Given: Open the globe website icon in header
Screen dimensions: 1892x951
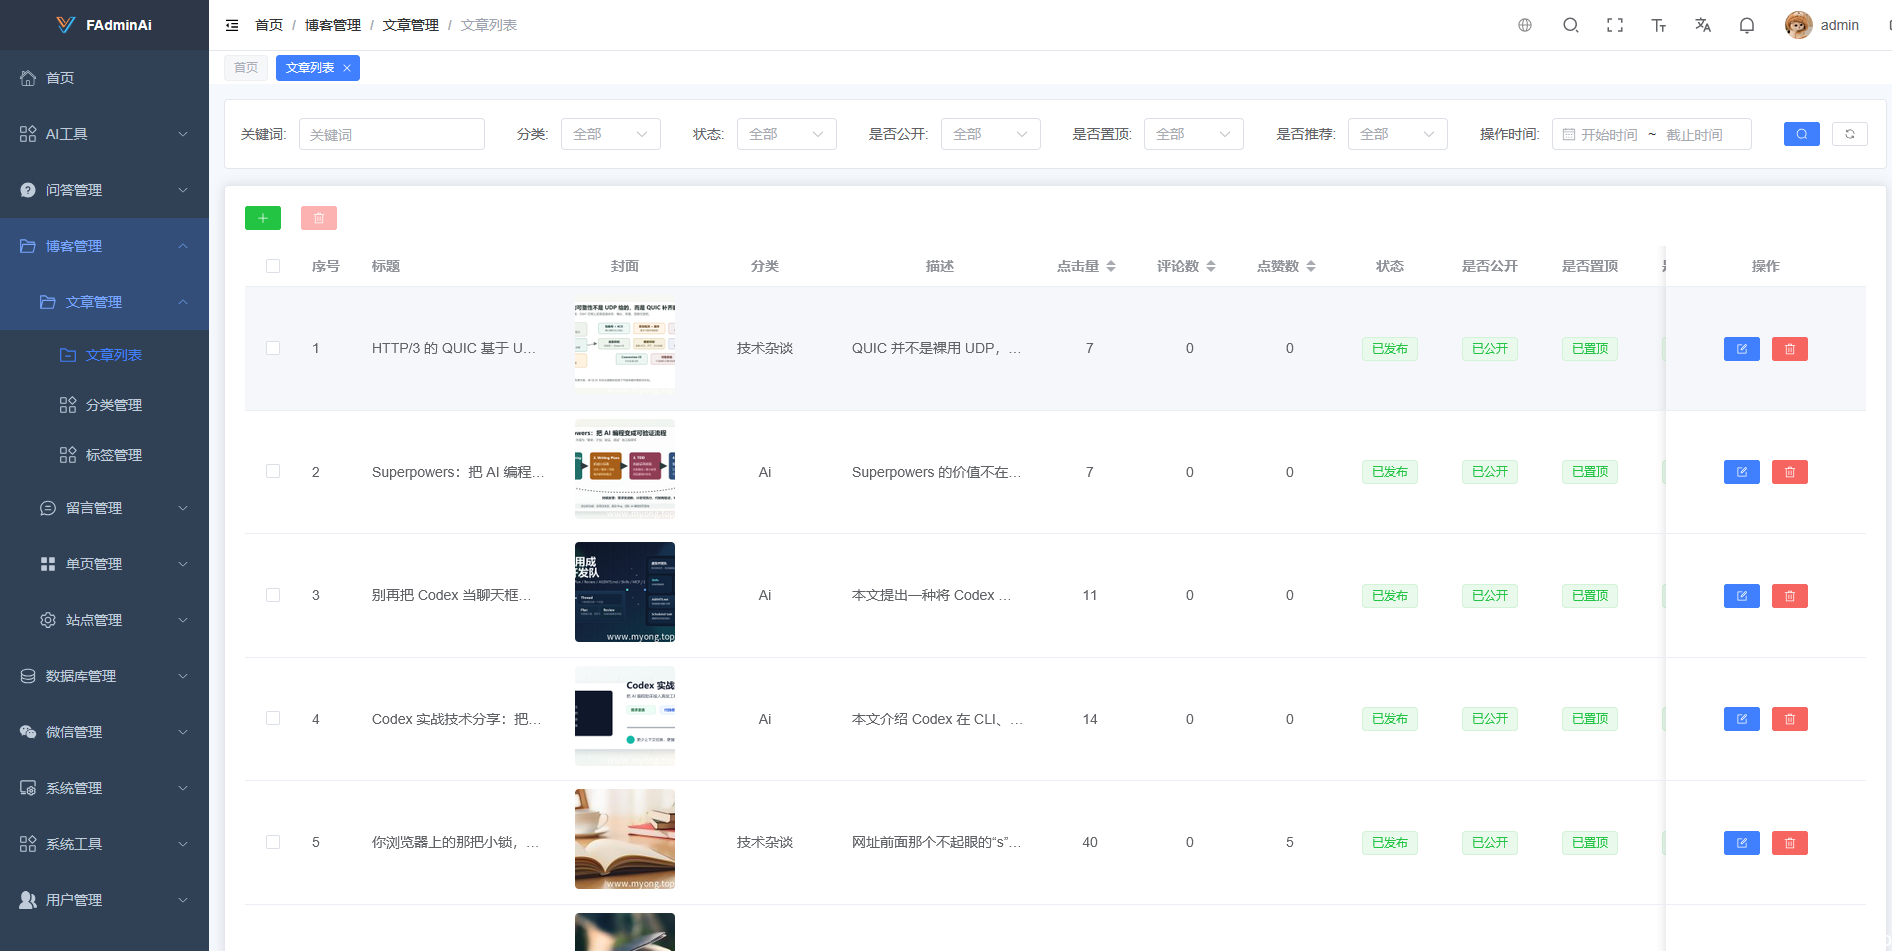Looking at the screenshot, I should click(x=1525, y=25).
